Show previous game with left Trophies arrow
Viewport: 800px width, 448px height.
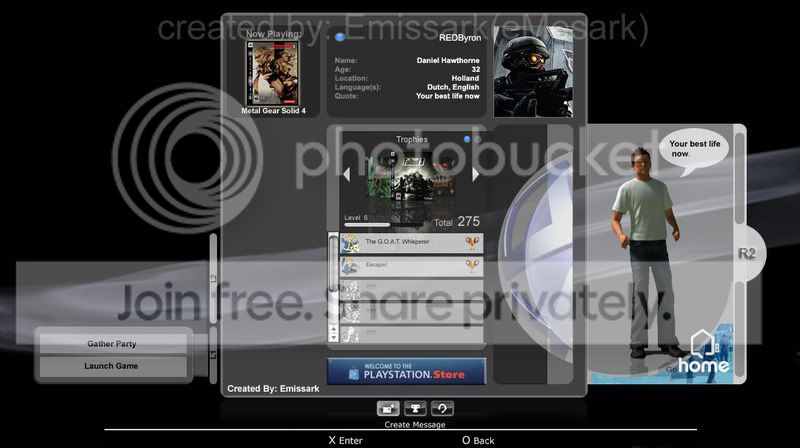pyautogui.click(x=347, y=174)
